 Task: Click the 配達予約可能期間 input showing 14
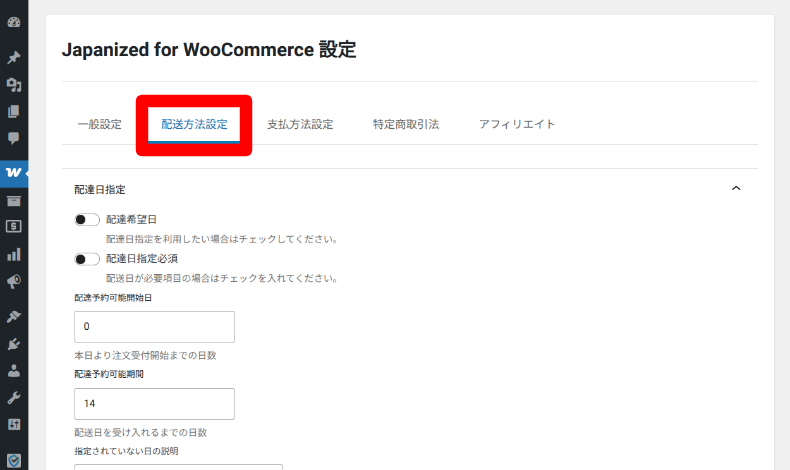coord(154,404)
